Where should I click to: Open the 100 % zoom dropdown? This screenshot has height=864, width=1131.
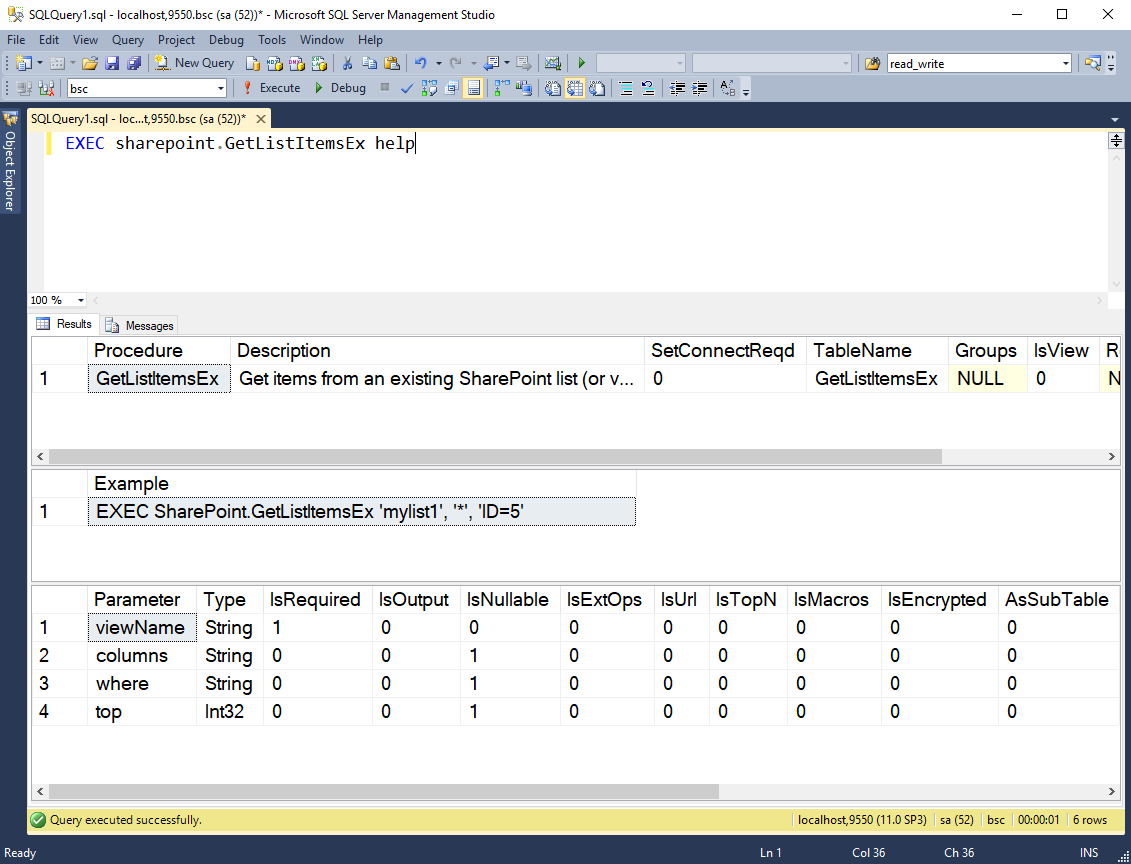[81, 300]
